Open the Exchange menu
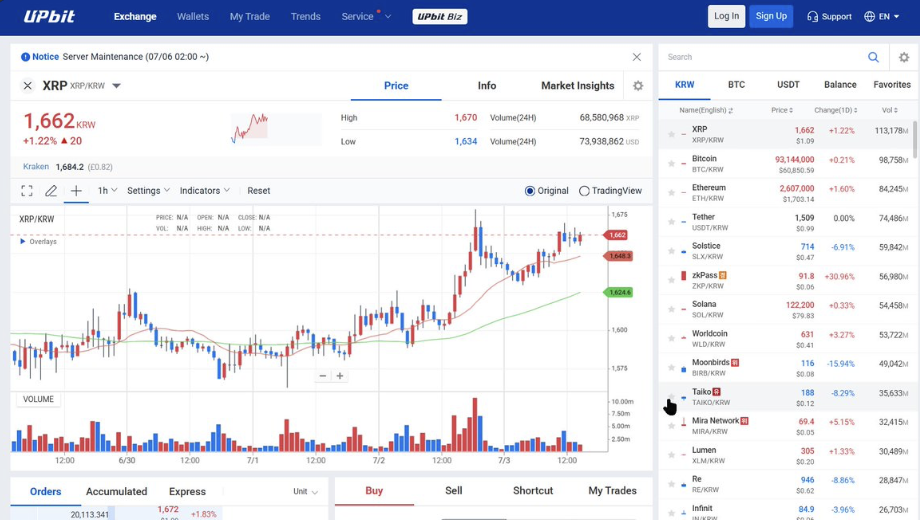Viewport: 920px width, 520px height. point(135,16)
